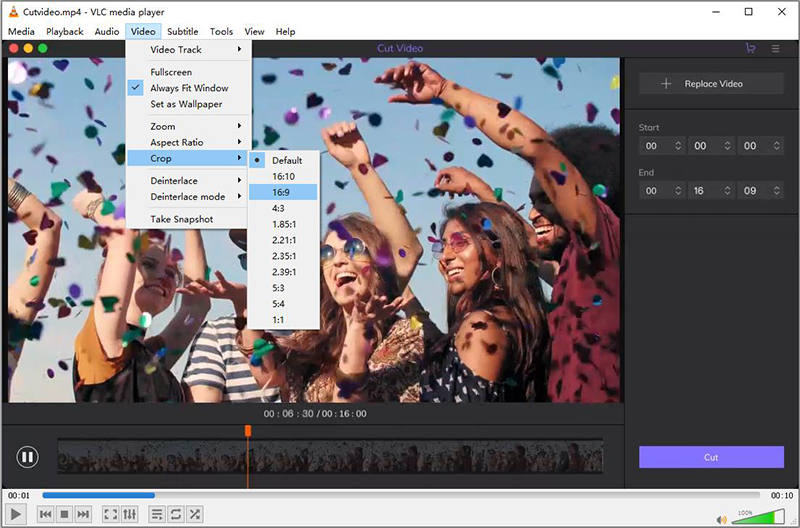This screenshot has width=800, height=528.
Task: Open the Audio menu
Action: coord(107,32)
